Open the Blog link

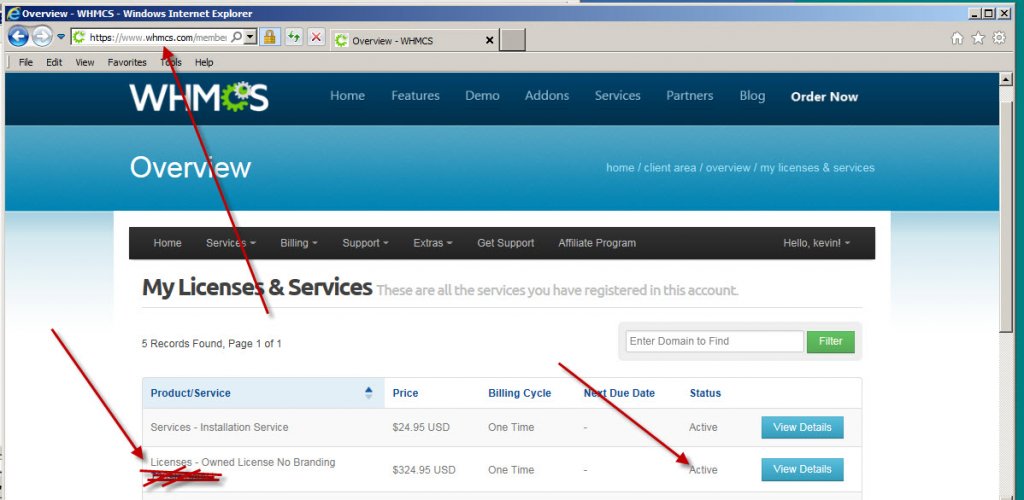tap(752, 96)
